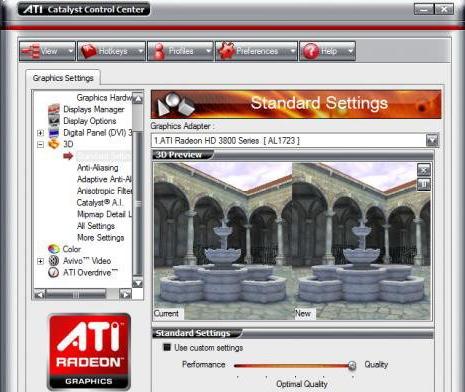Click the Hotkeys red card icon

point(89,51)
